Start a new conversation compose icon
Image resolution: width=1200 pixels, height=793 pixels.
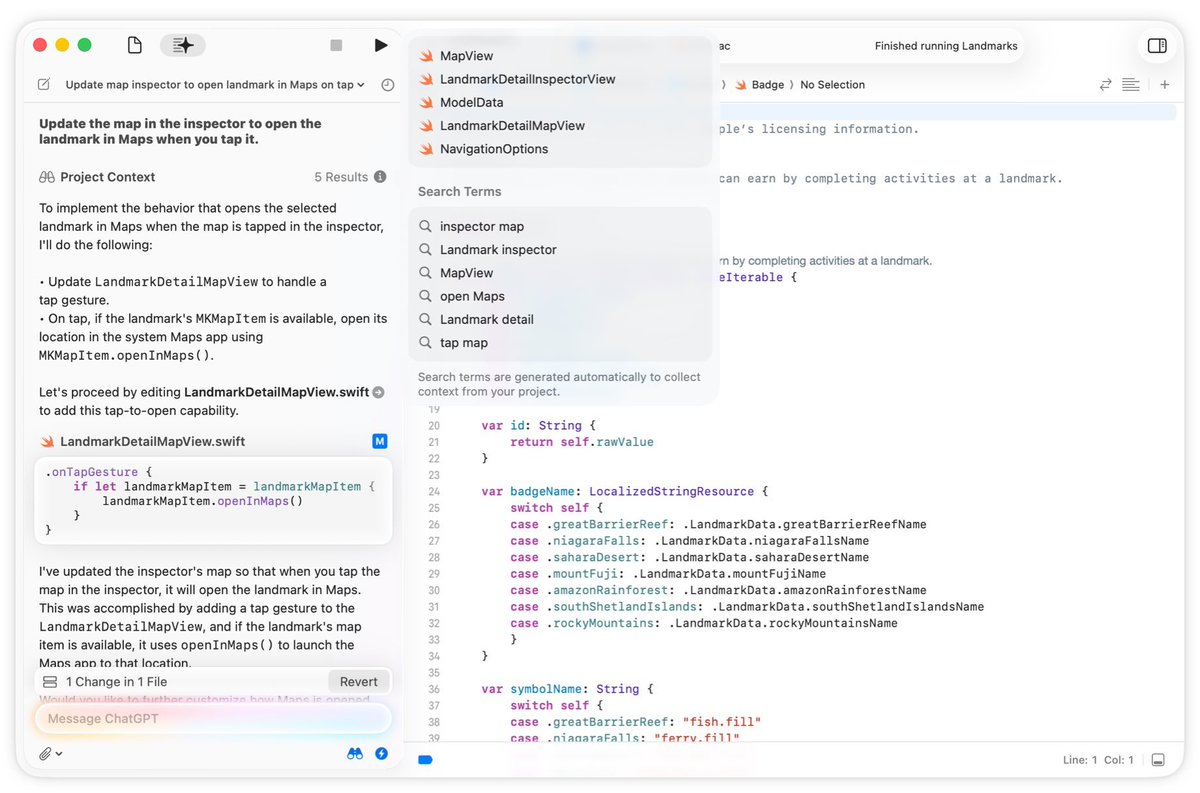pos(44,85)
